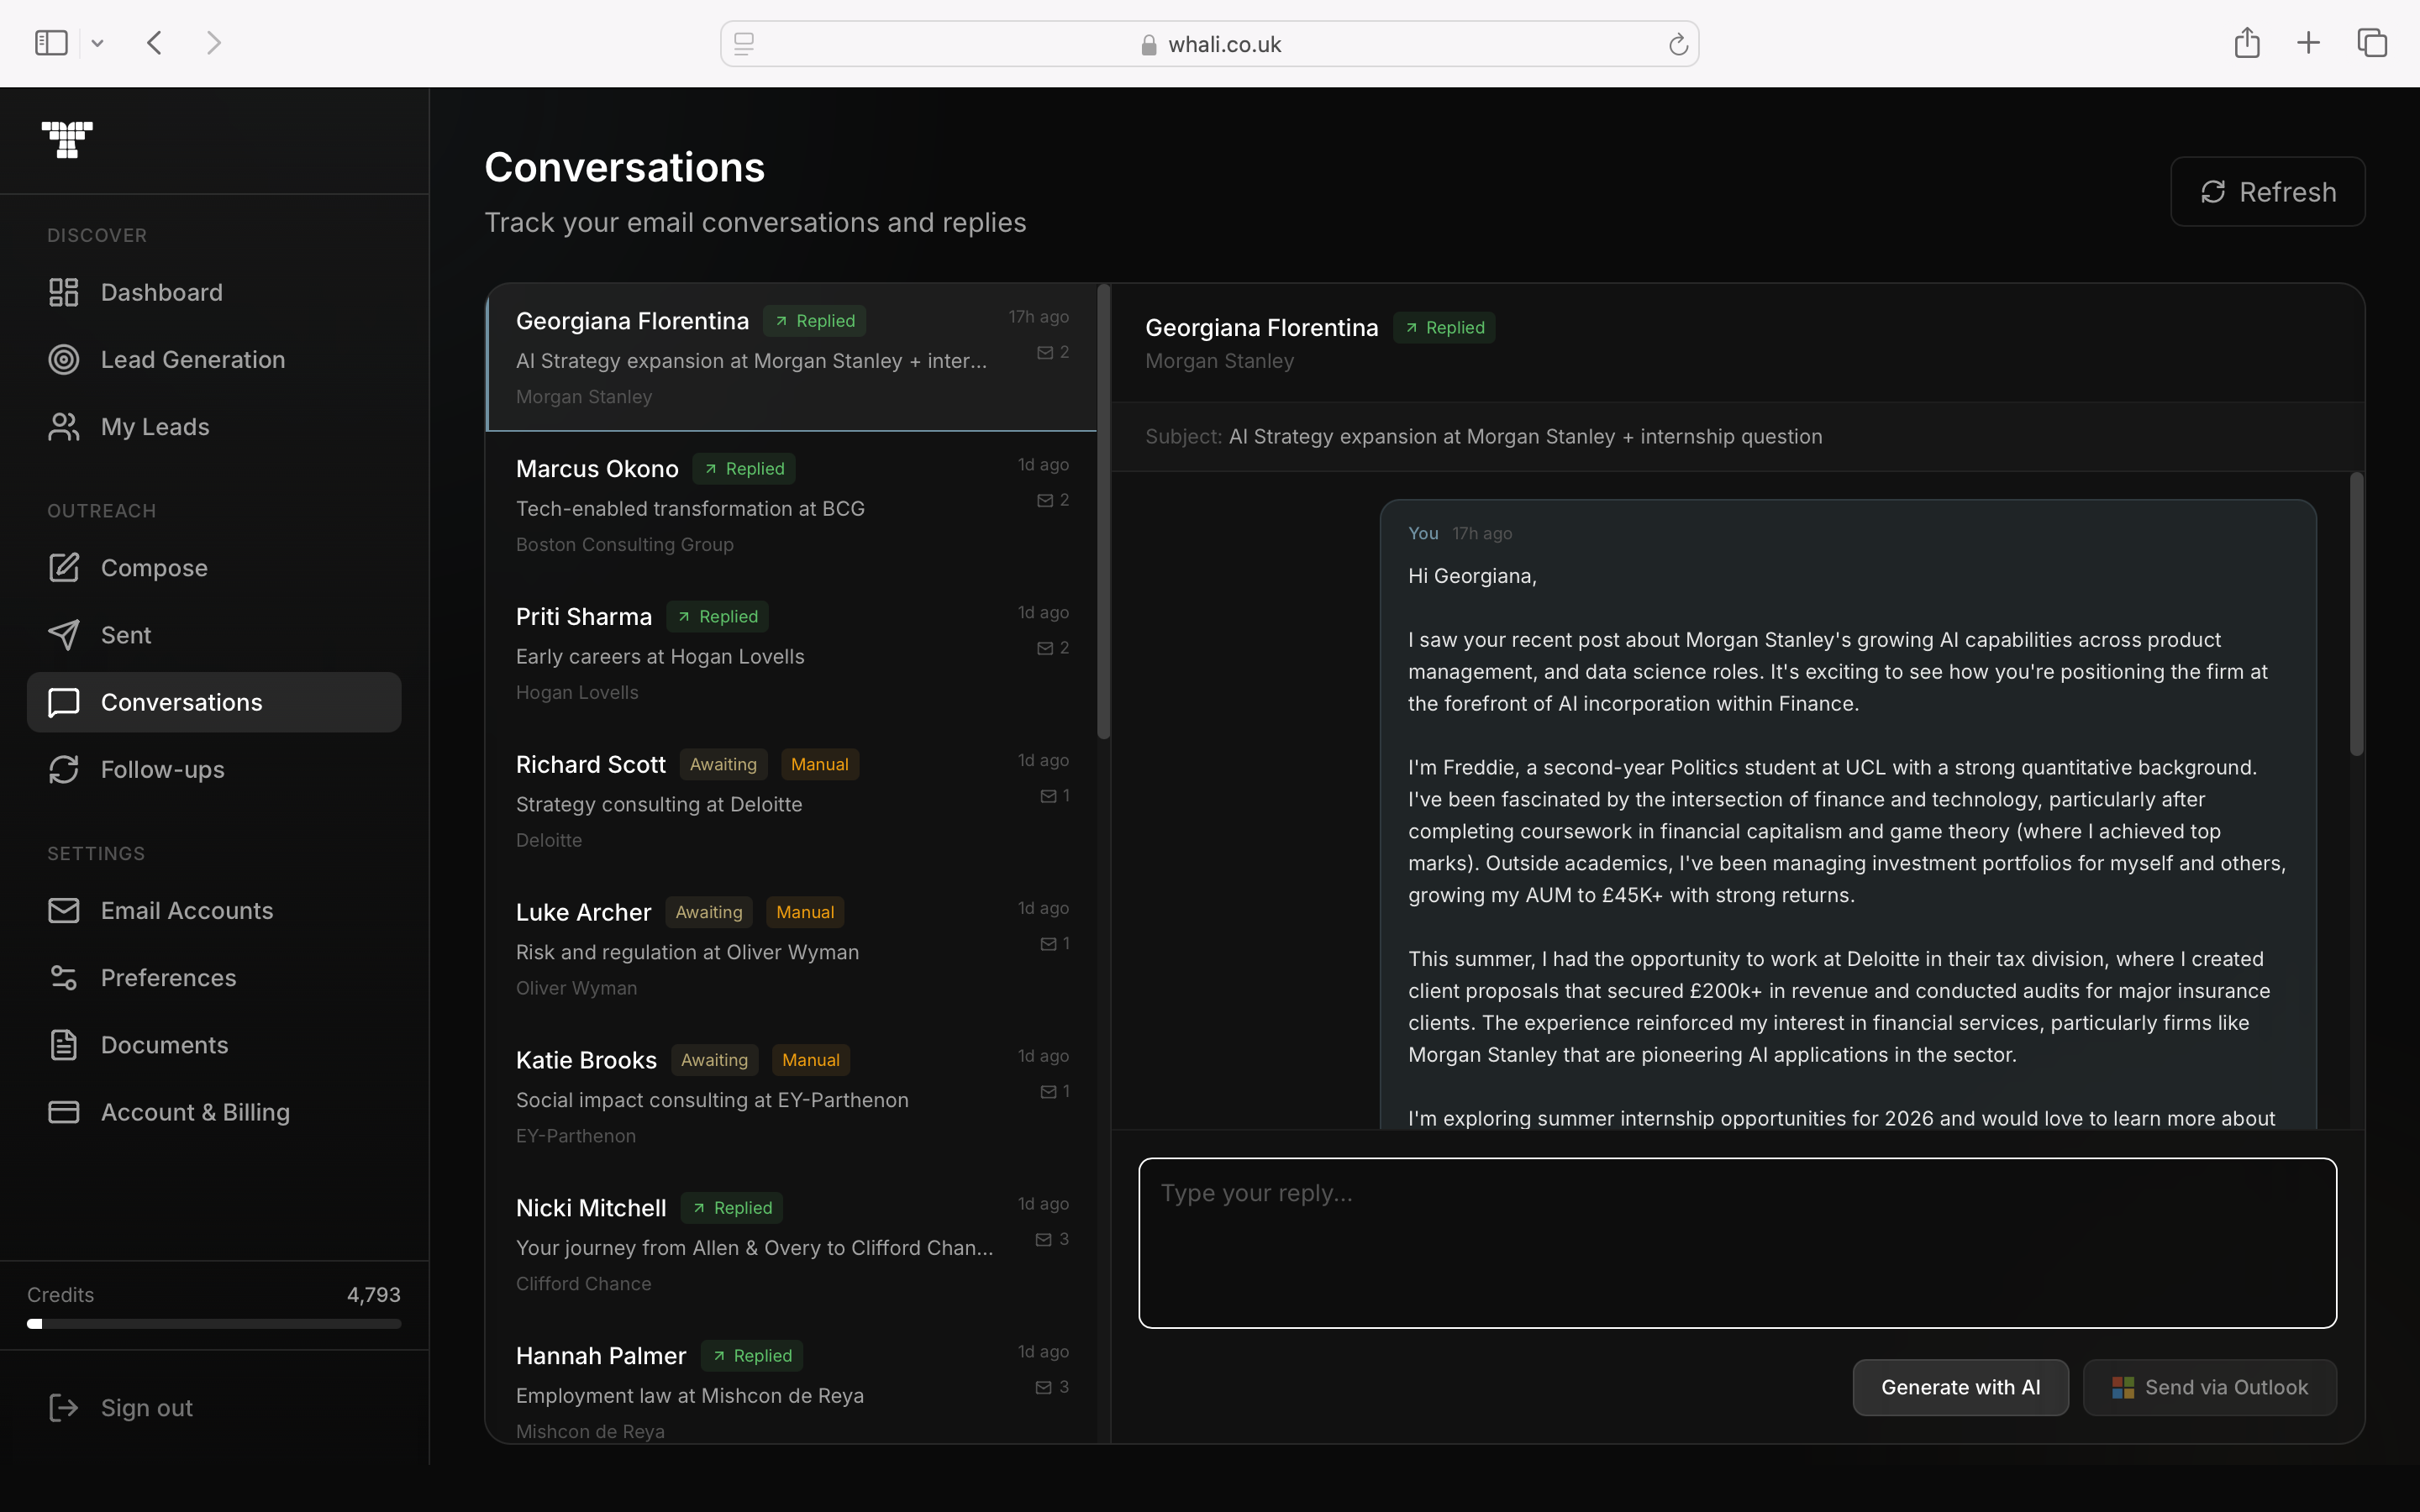The image size is (2420, 1512).
Task: Open the Compose page
Action: (154, 568)
